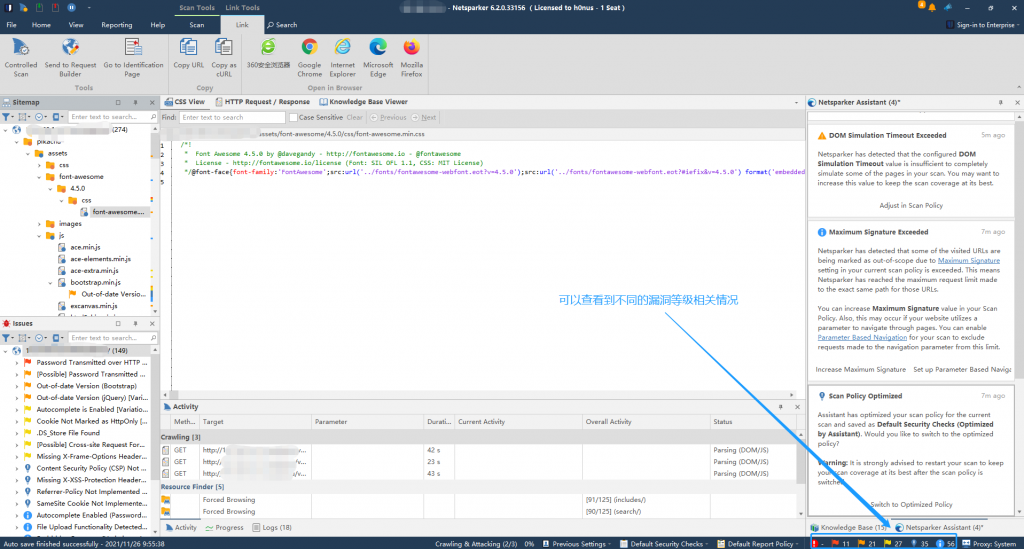The width and height of the screenshot is (1024, 549).
Task: Click the critical issues count in status bar
Action: pos(818,544)
